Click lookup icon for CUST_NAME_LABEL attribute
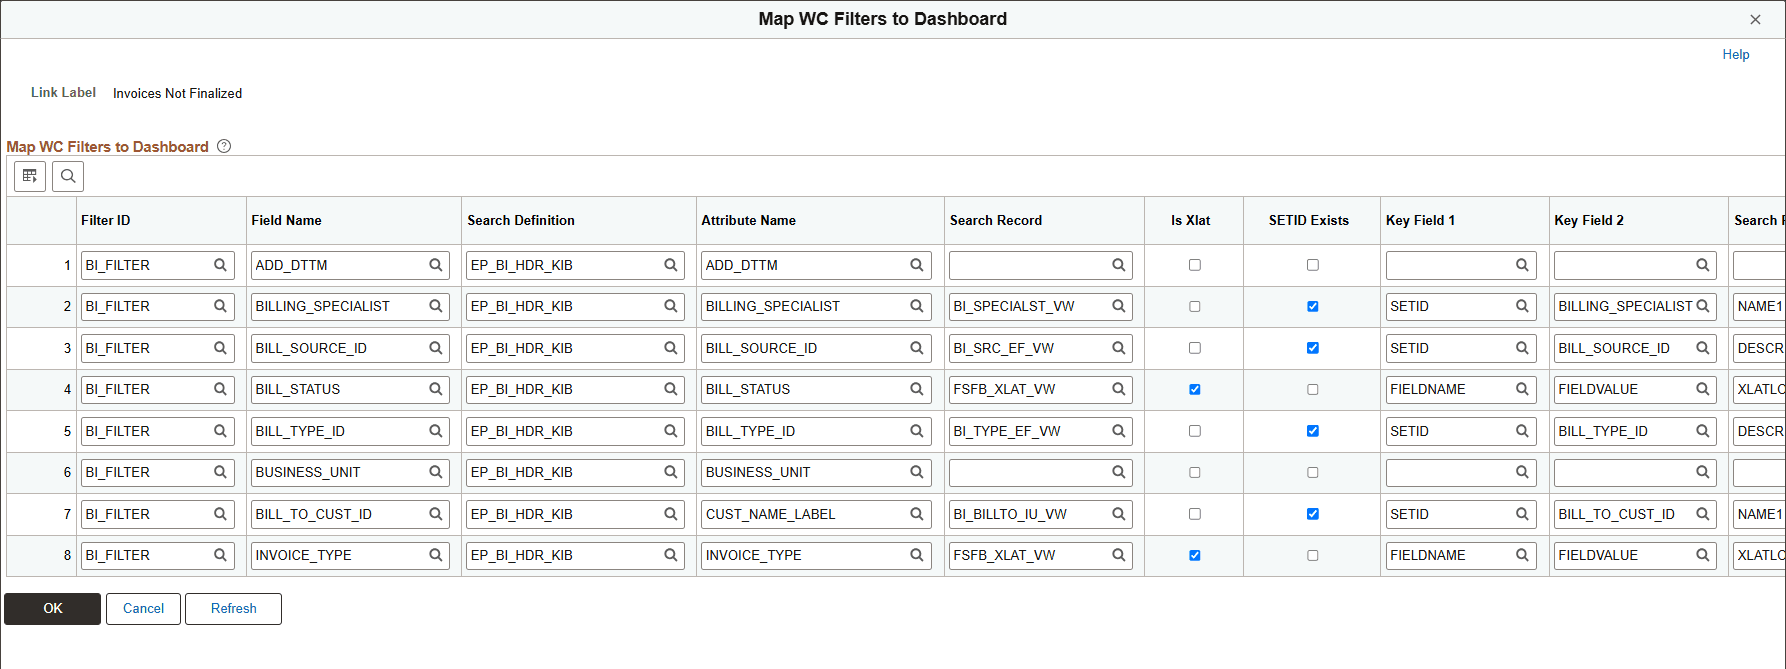Screen dimensions: 1786x669 [916, 514]
